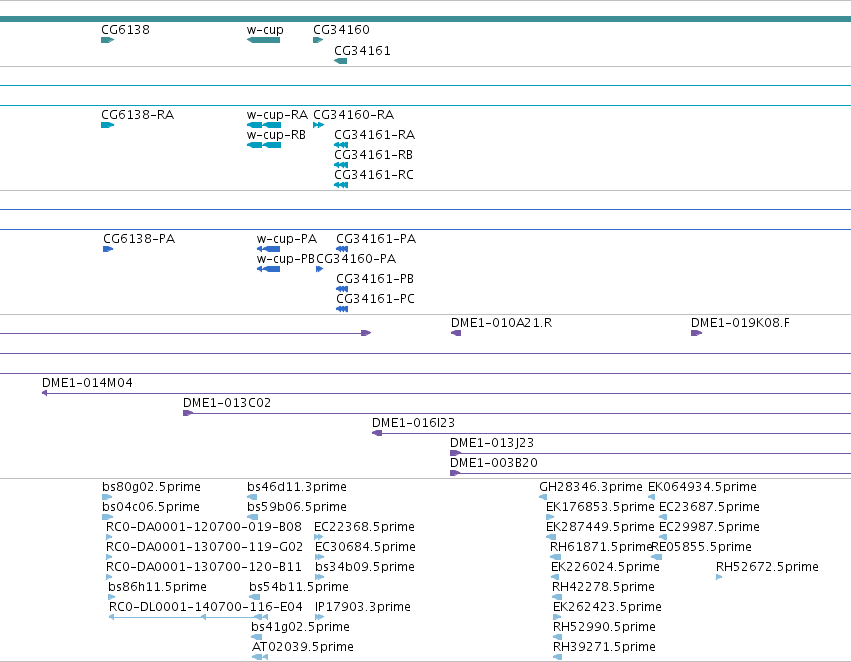The width and height of the screenshot is (851, 662).
Task: Click the DME1-010A21.R BAC end
Action: point(501,323)
